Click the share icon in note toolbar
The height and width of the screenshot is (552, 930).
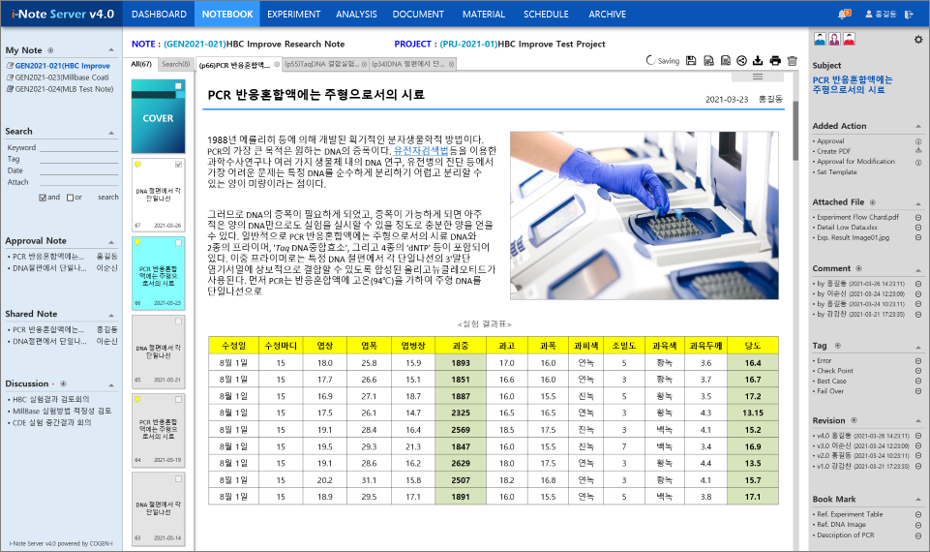[742, 62]
